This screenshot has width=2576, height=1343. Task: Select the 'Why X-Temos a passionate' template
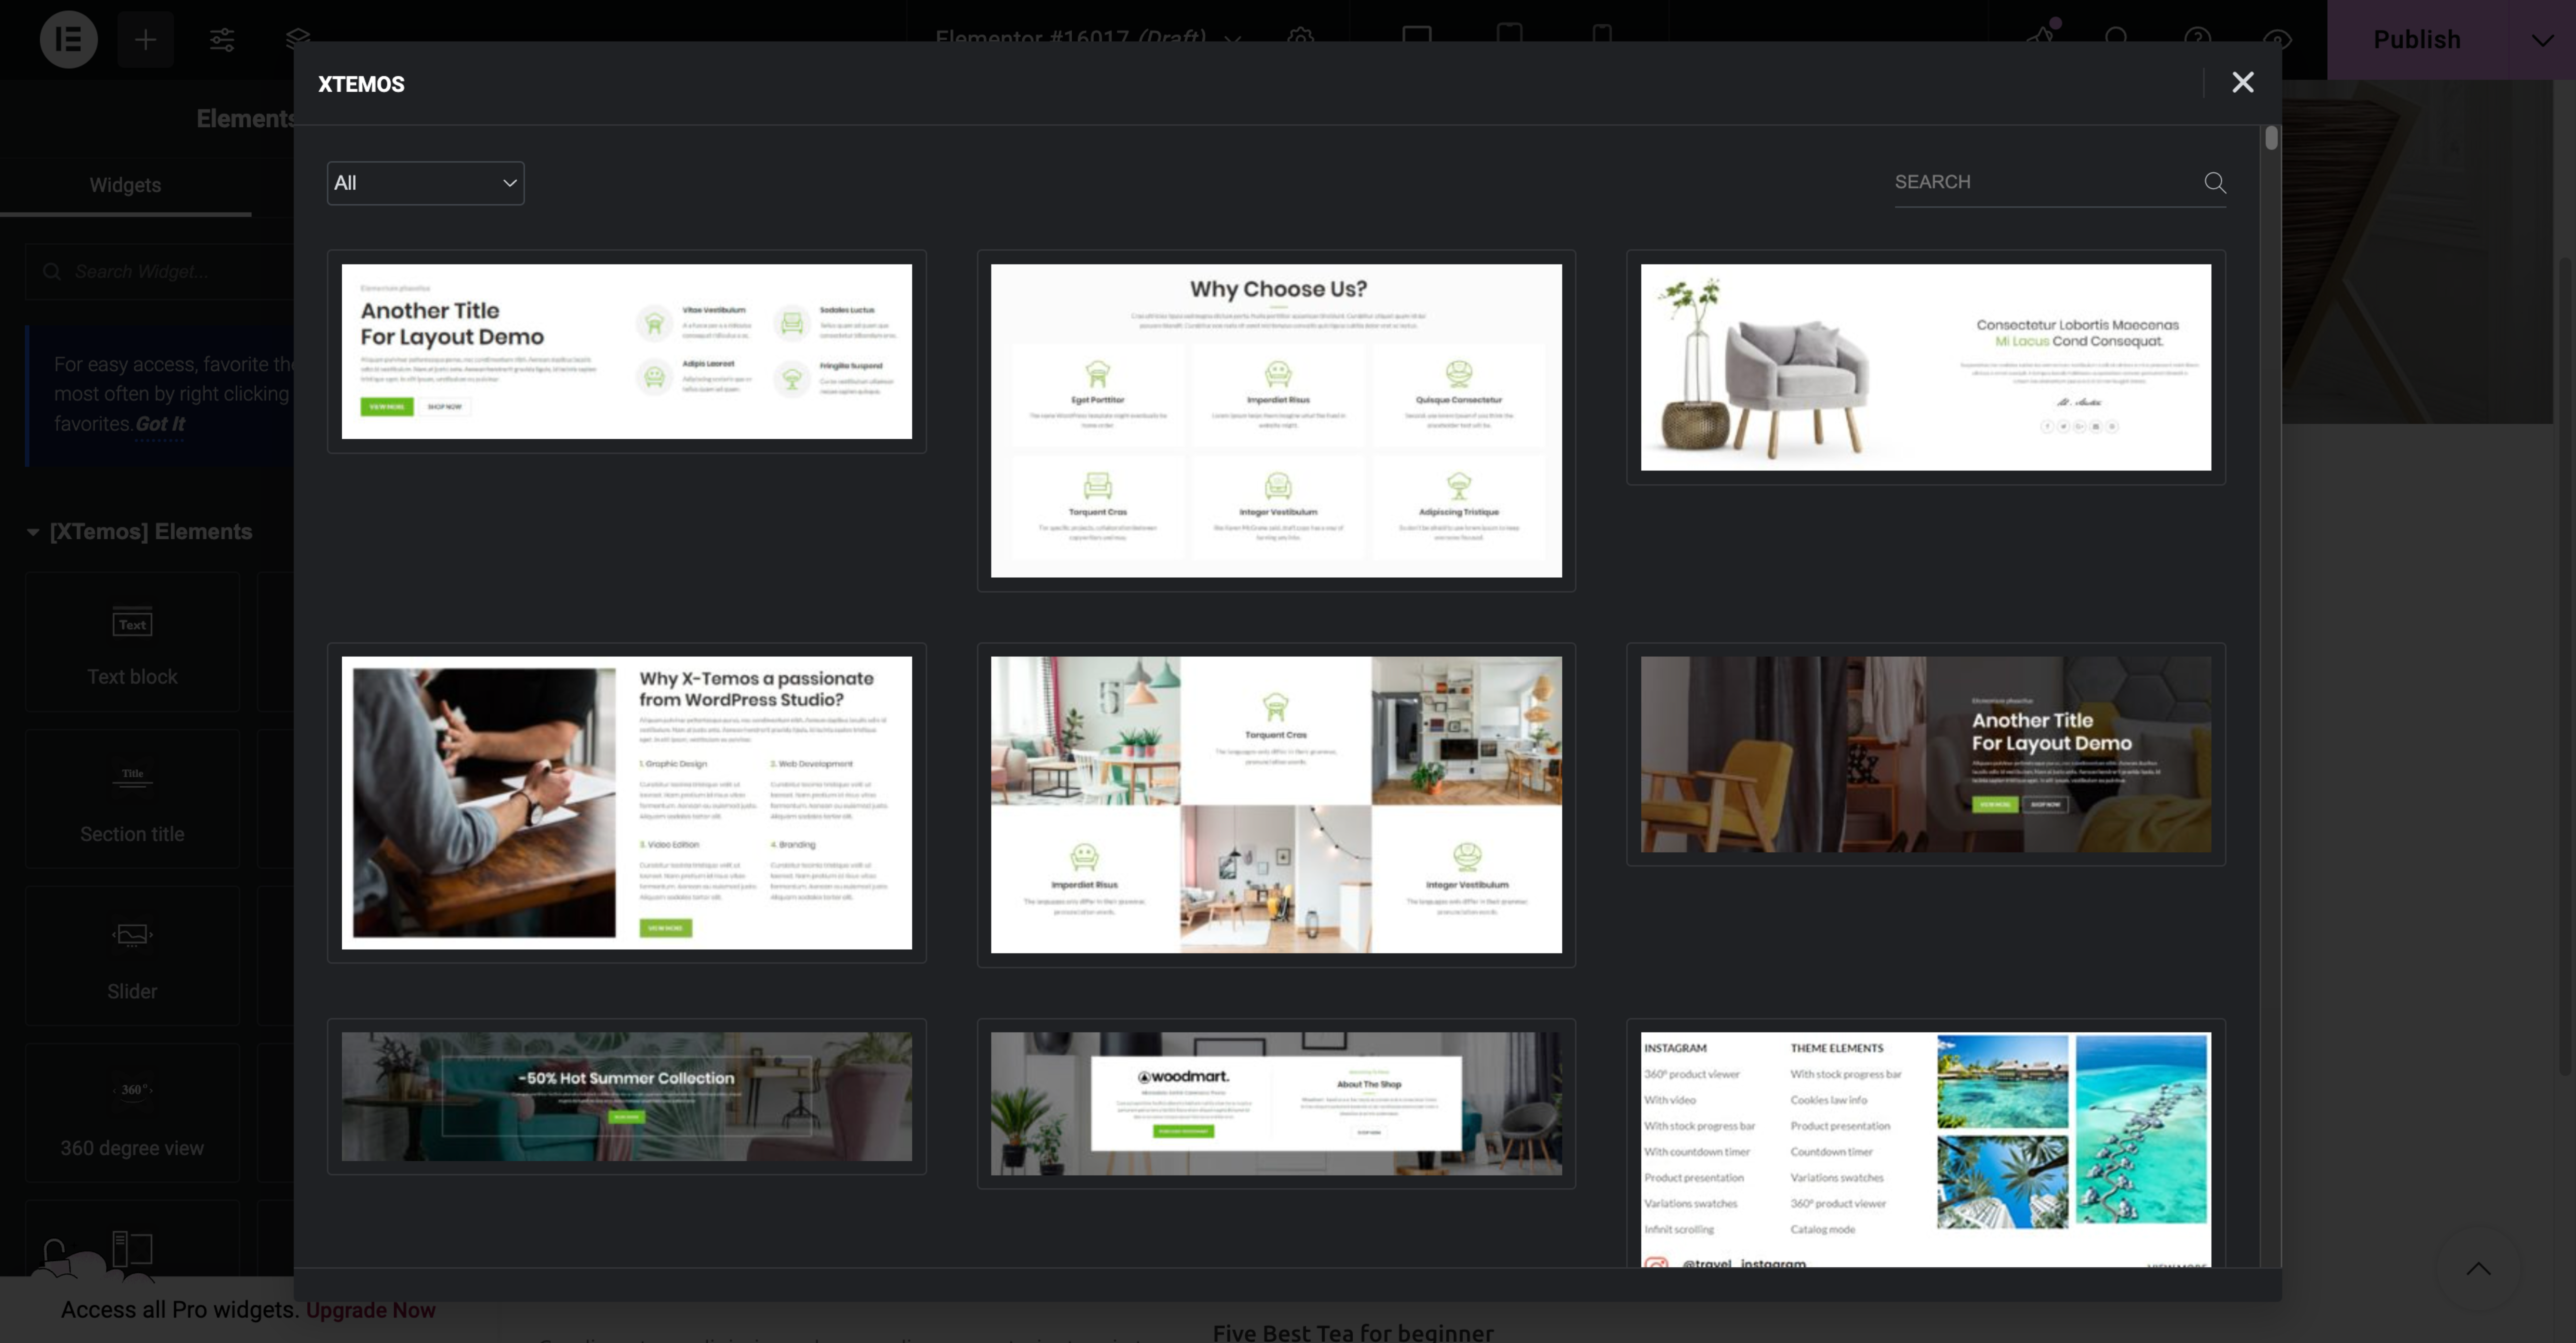point(627,803)
